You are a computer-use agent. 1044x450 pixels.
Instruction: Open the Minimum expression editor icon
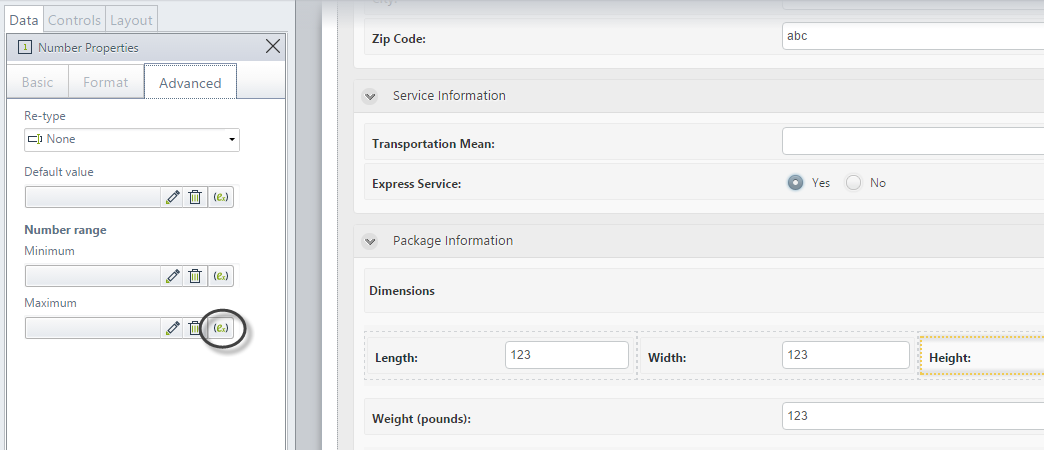[220, 276]
